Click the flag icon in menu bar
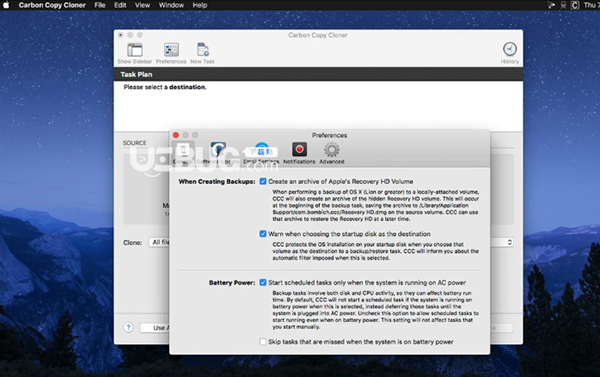600x377 pixels. tap(551, 5)
